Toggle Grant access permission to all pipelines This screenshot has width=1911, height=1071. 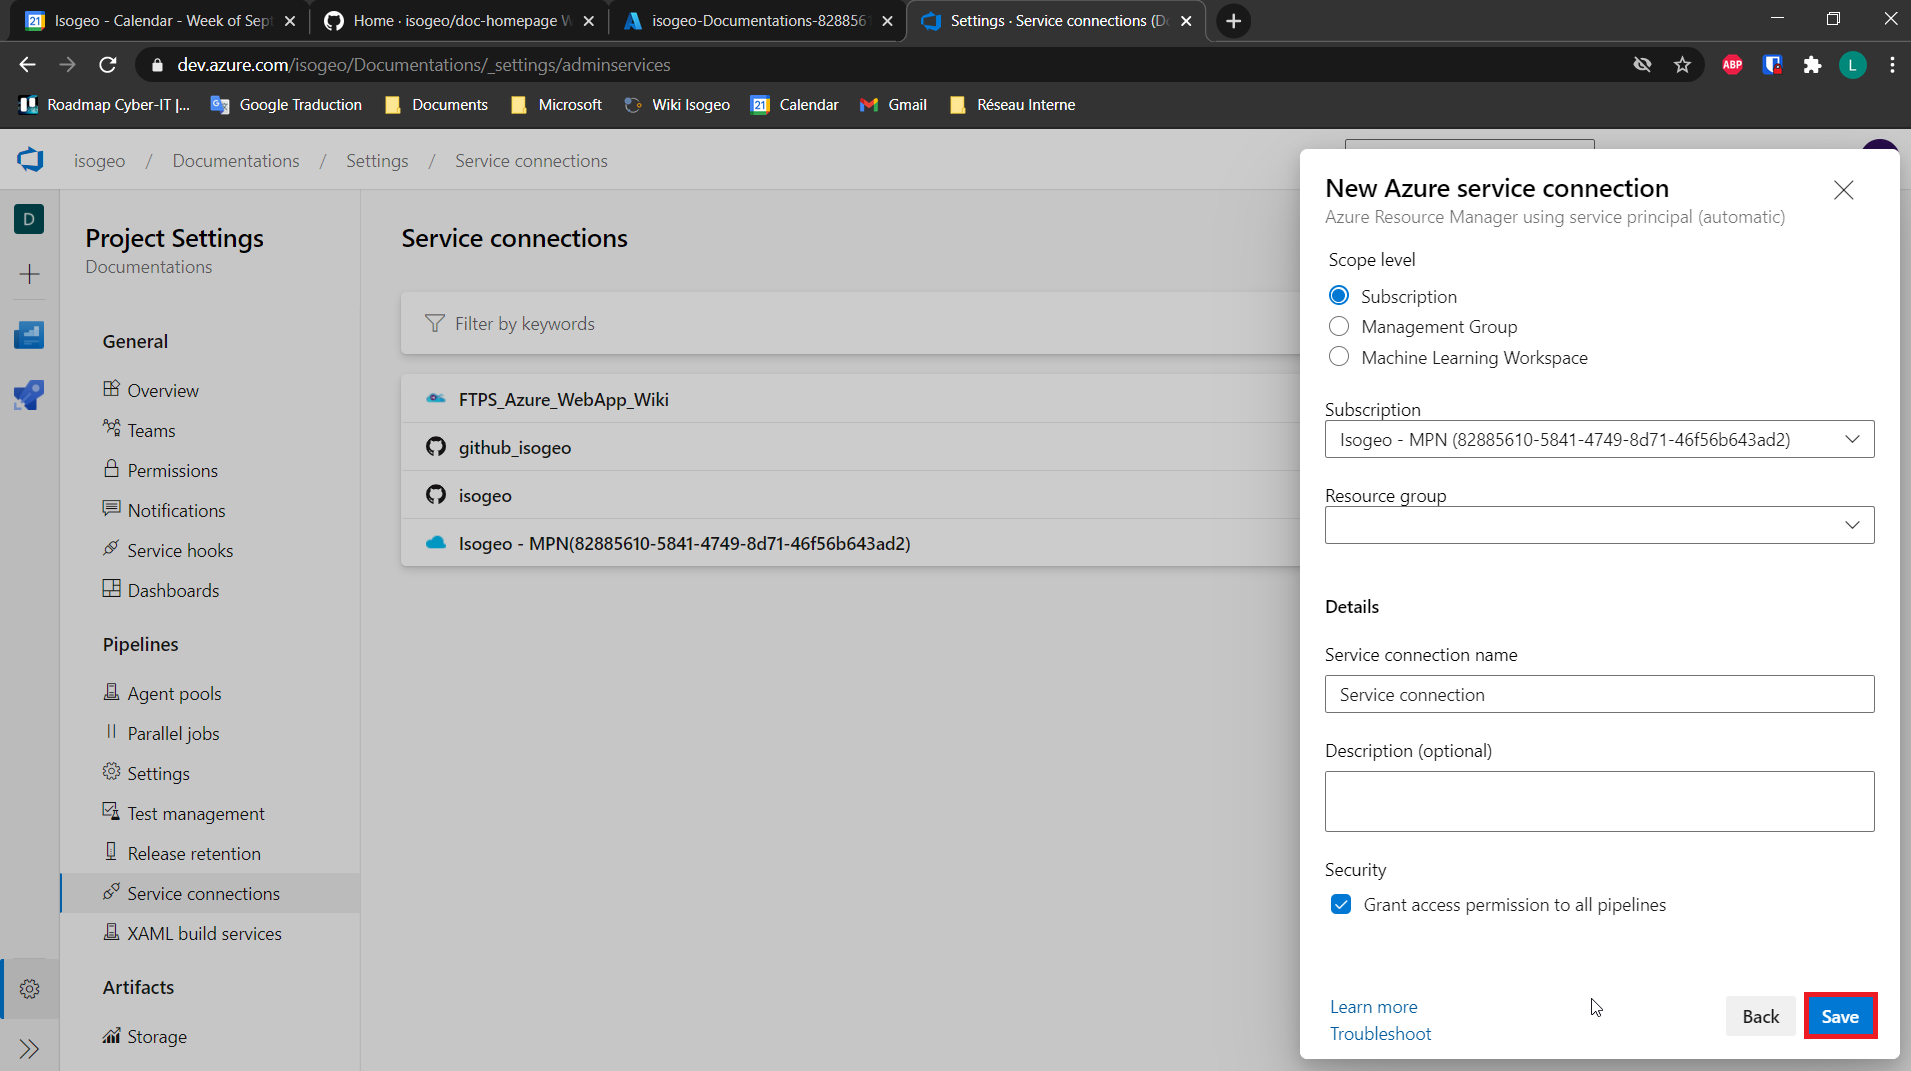pos(1341,904)
